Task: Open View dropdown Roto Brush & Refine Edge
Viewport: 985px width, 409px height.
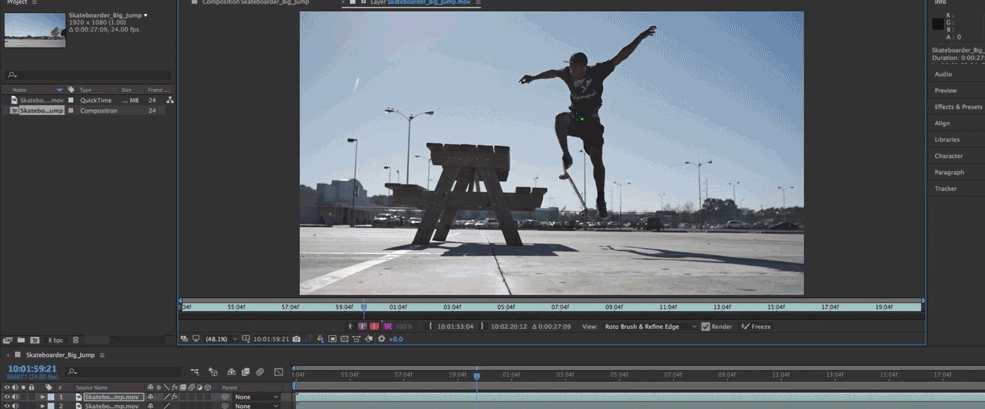Action: (650, 327)
